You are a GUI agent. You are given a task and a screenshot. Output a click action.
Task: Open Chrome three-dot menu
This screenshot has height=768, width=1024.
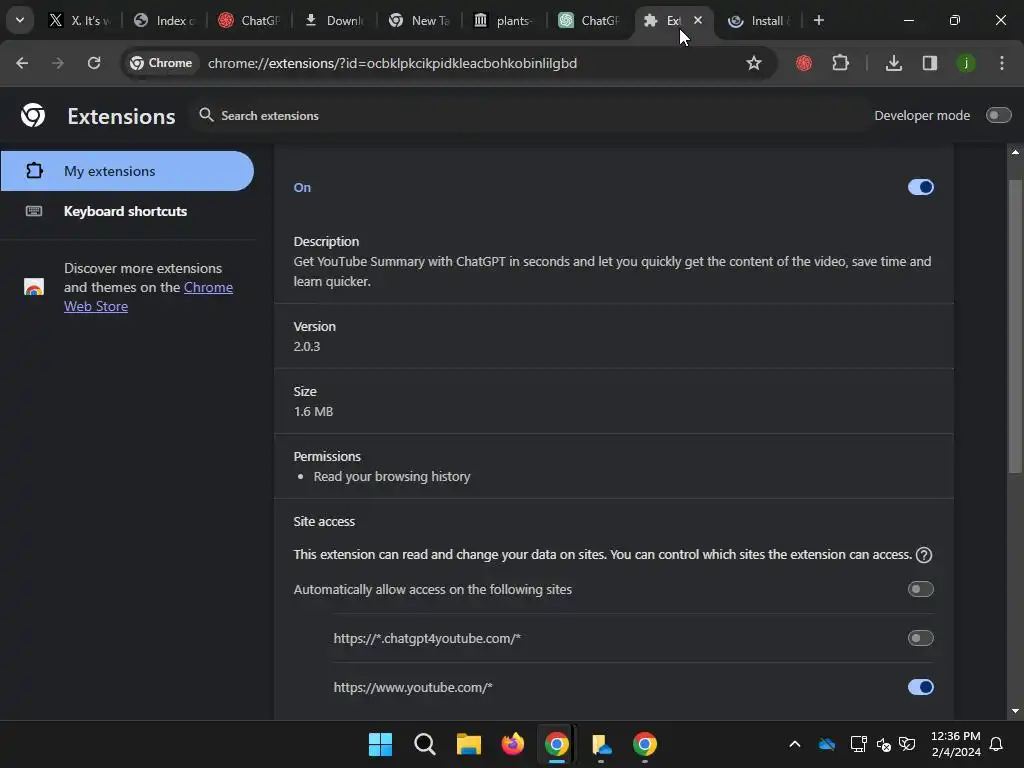click(x=1002, y=63)
